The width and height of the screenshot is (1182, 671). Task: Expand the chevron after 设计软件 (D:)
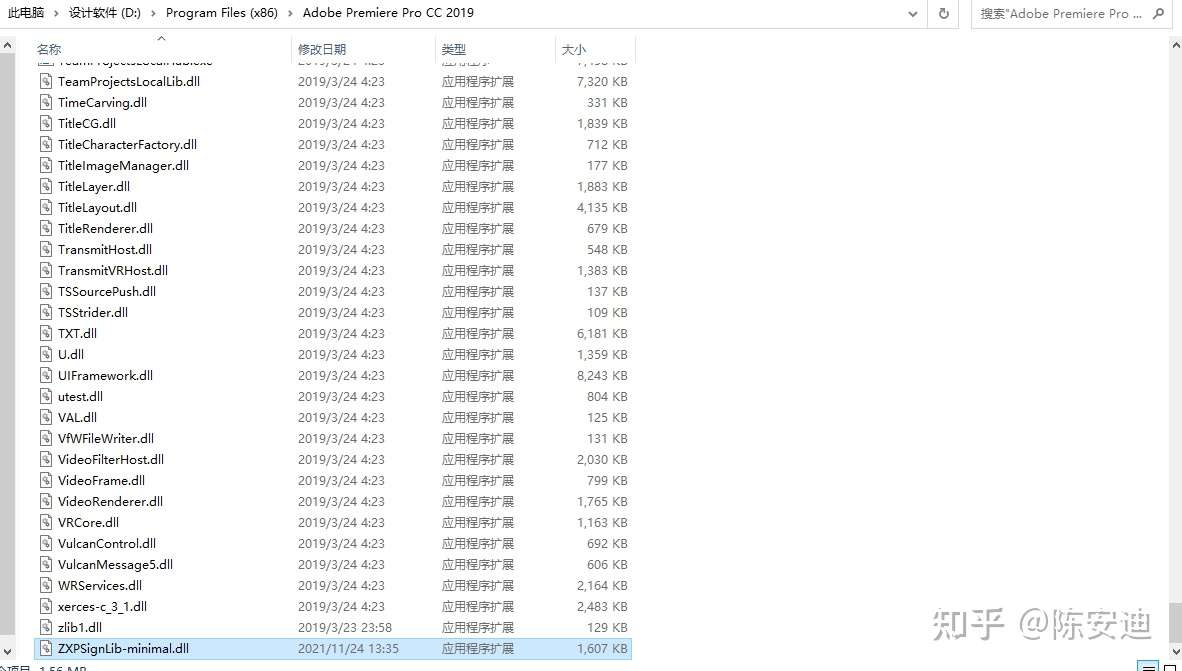154,14
